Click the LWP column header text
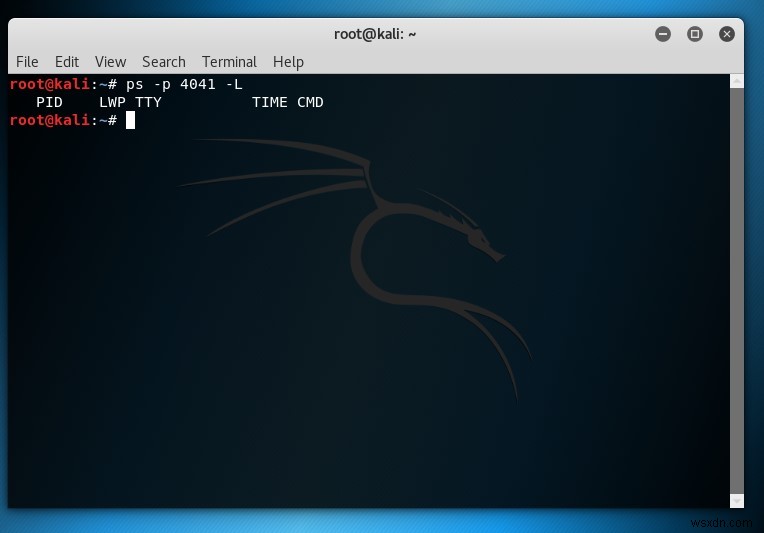This screenshot has width=764, height=533. [112, 102]
